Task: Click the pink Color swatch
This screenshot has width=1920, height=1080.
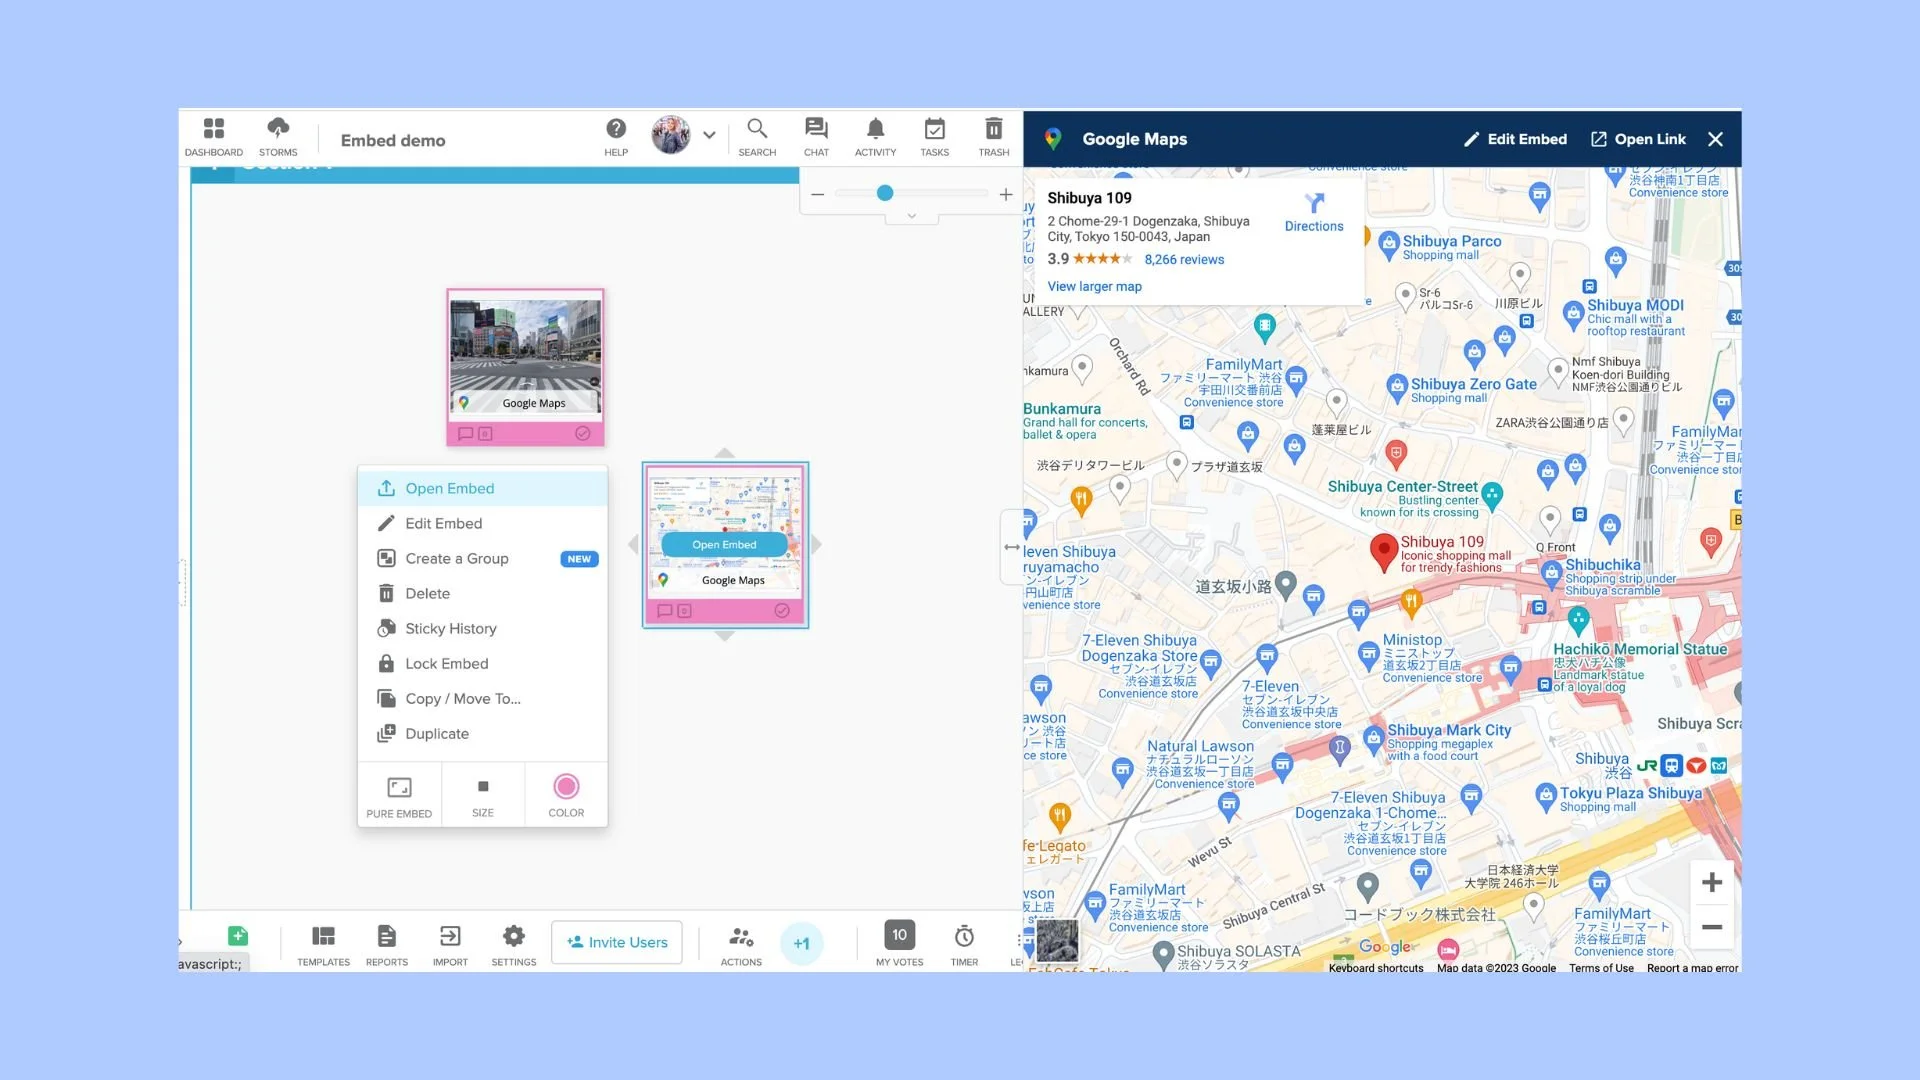Action: [566, 787]
